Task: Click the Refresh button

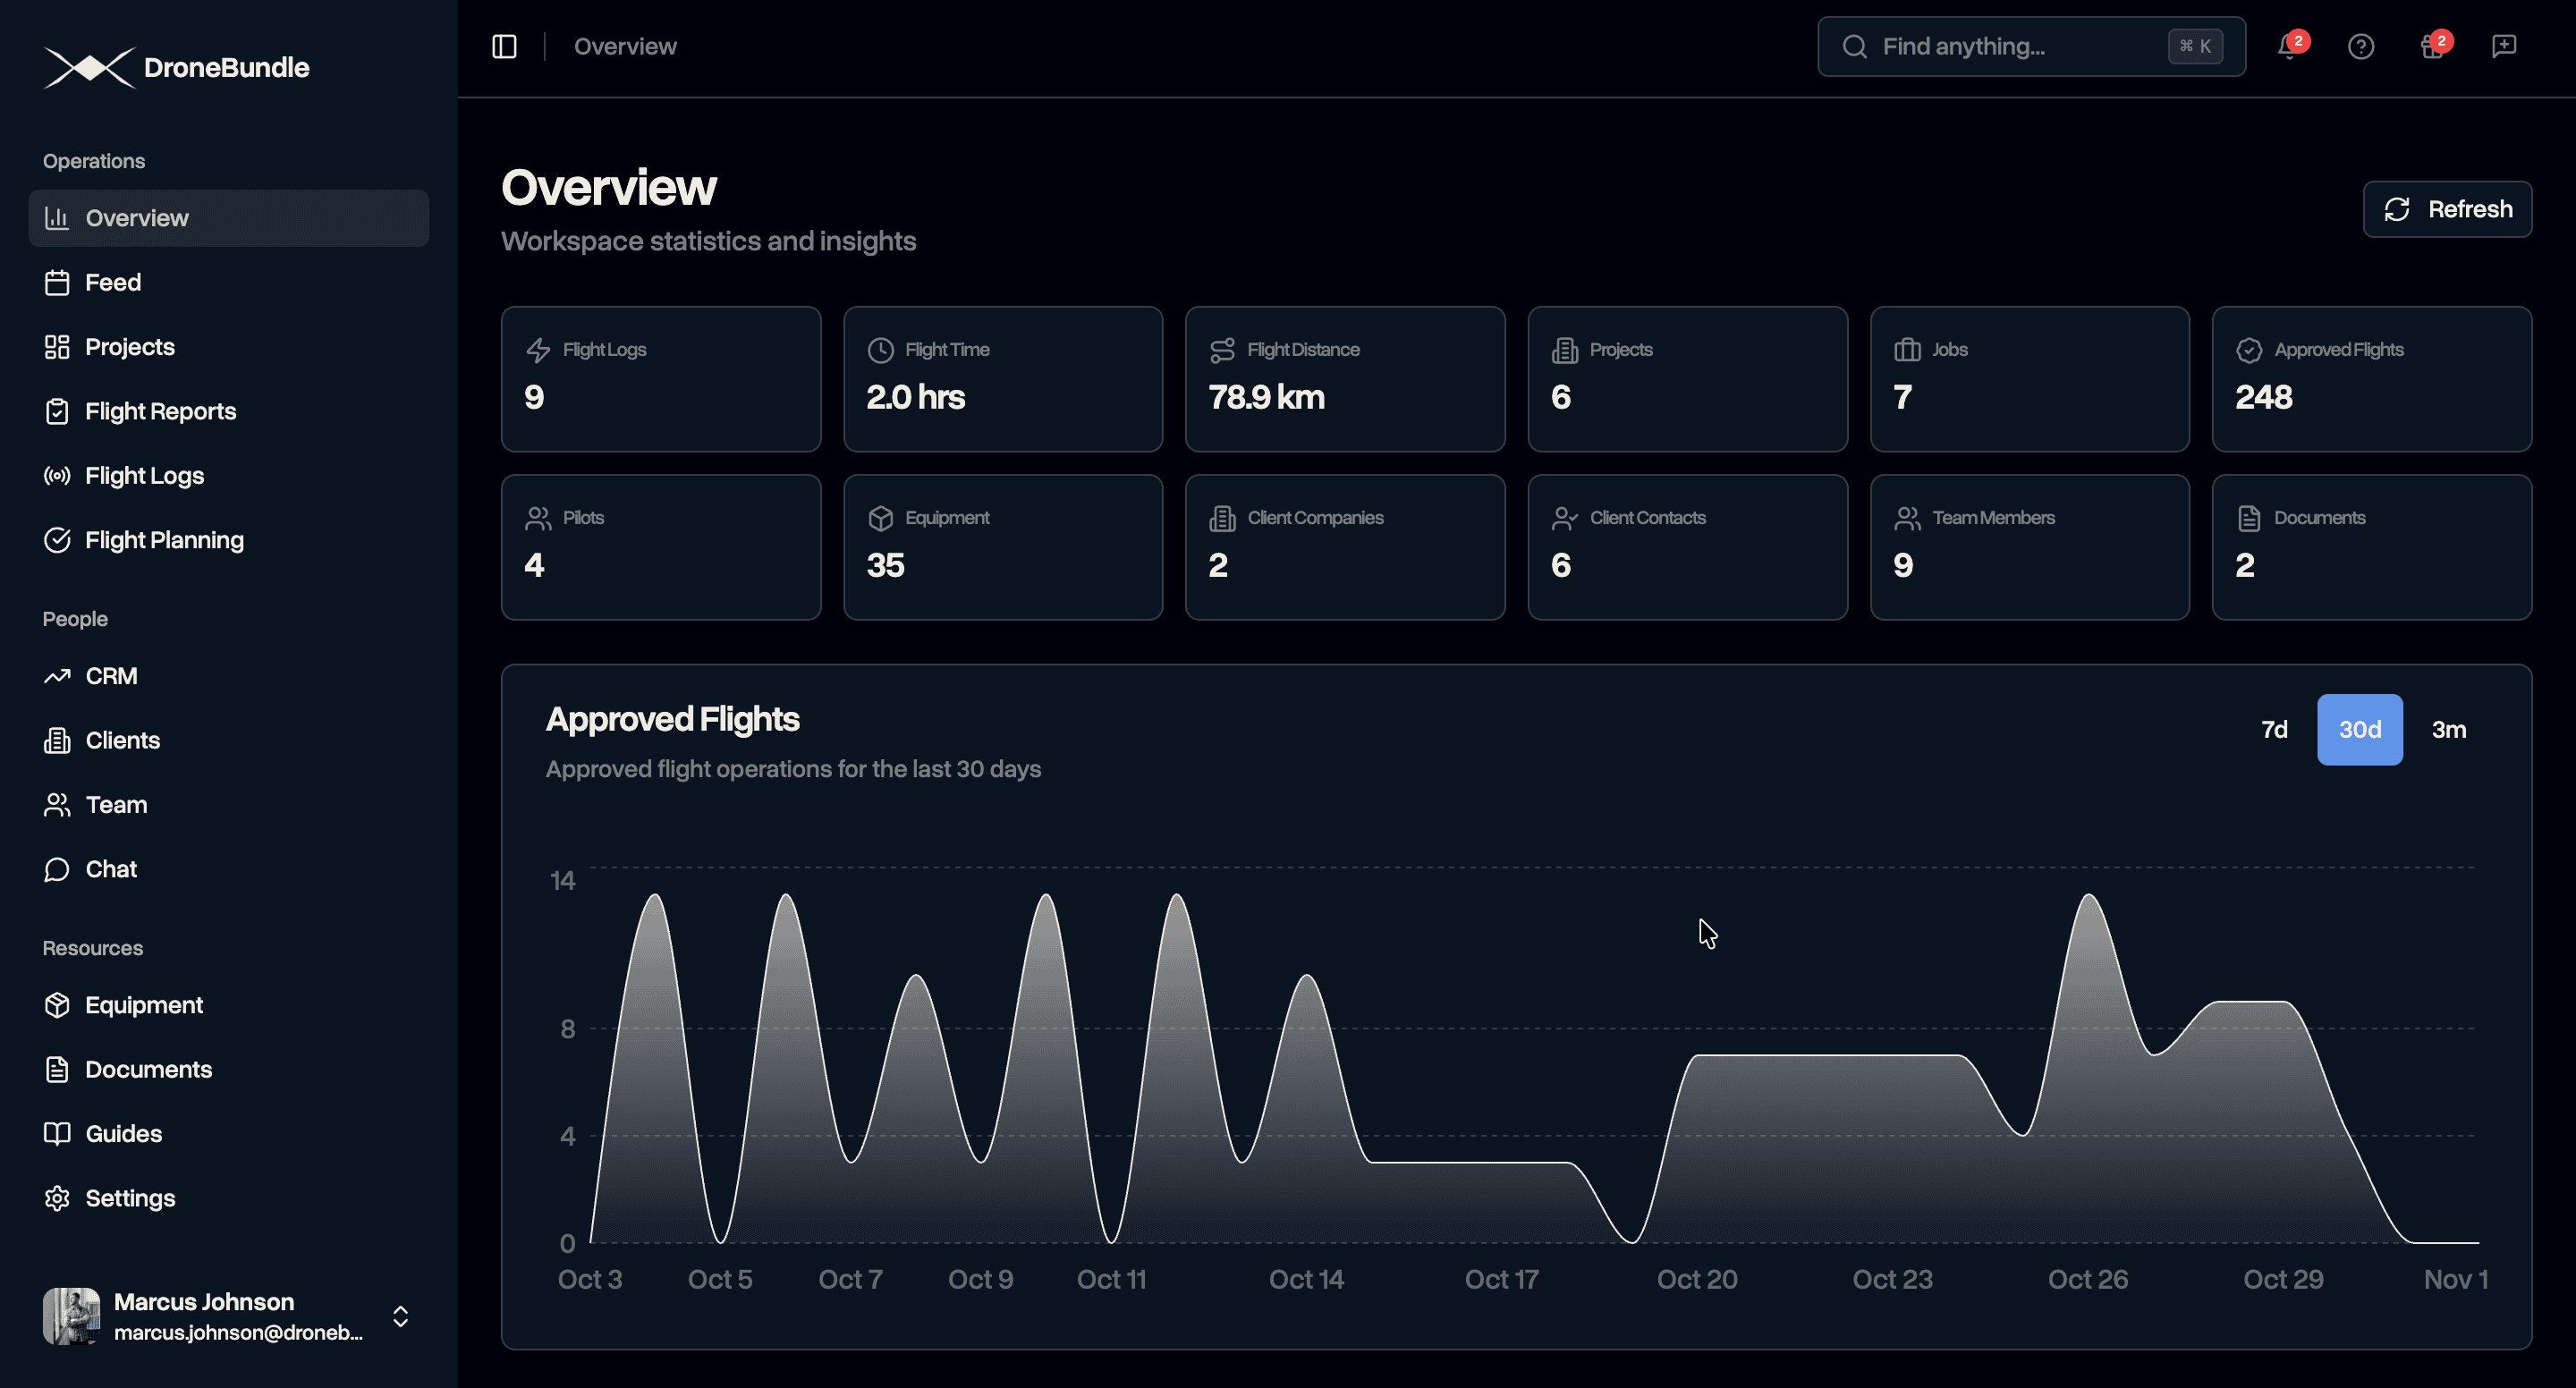Action: [x=2447, y=209]
